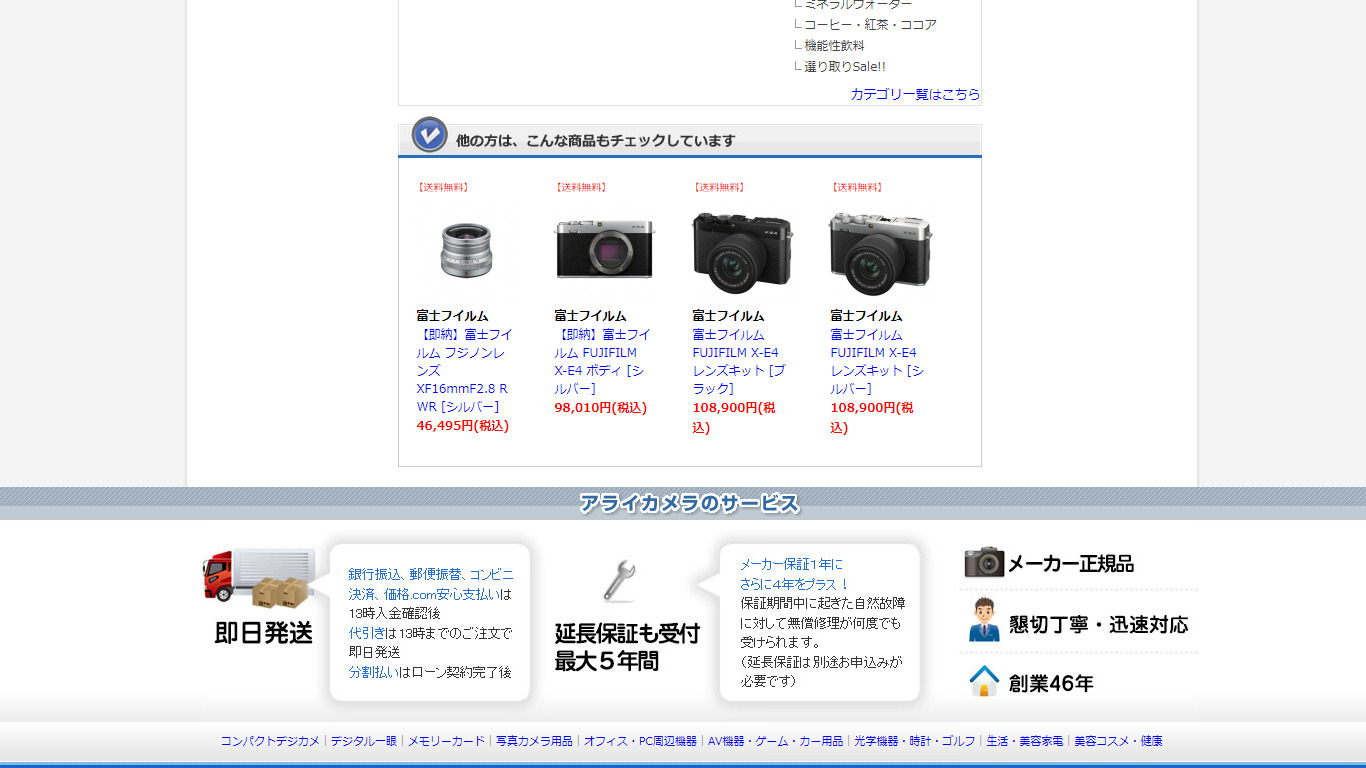This screenshot has width=1366, height=768.
Task: Open the デジタル一眼 footer menu
Action: (364, 741)
